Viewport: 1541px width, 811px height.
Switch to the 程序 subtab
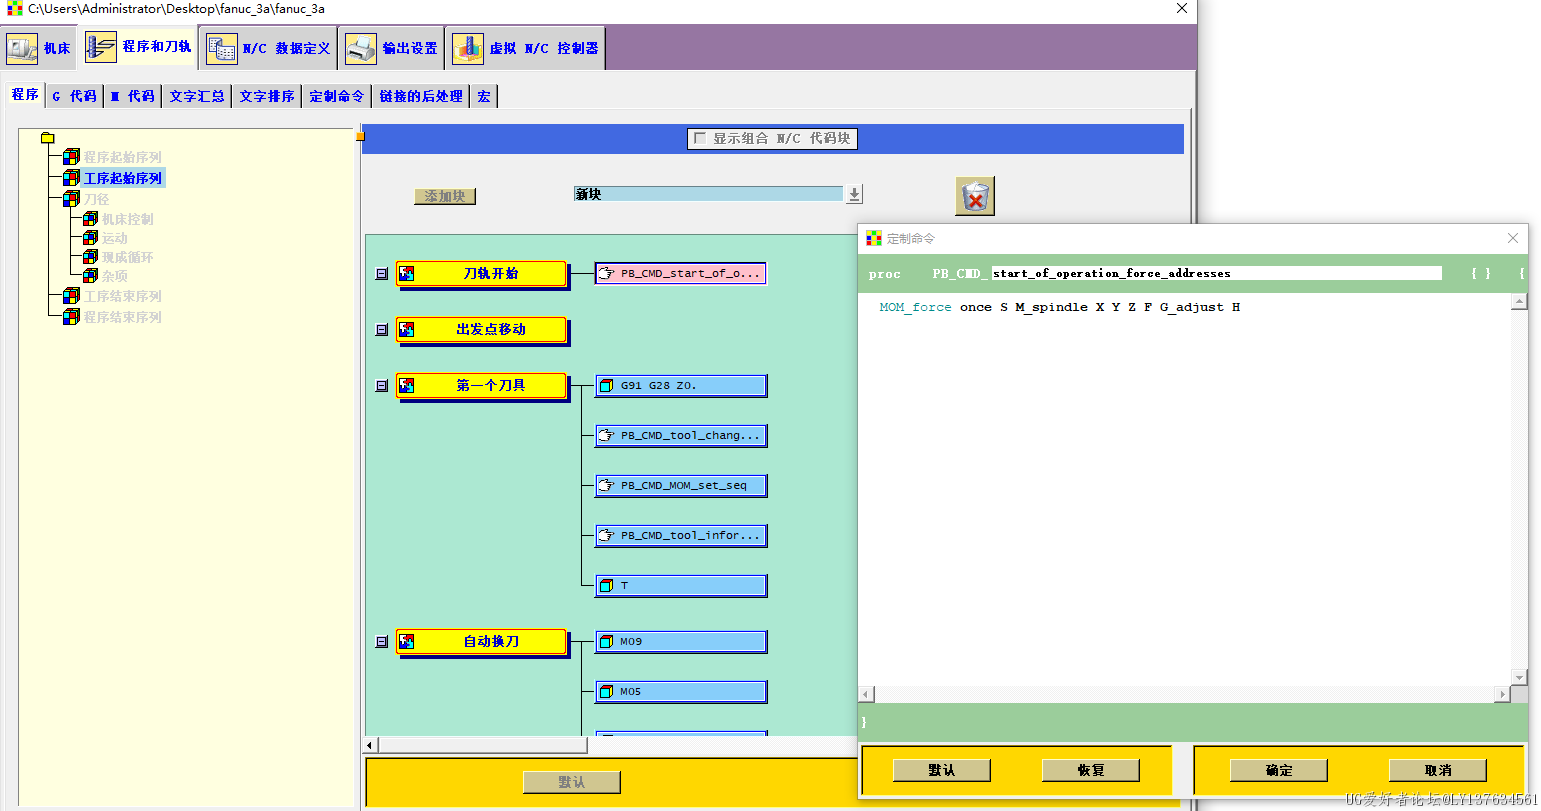(25, 95)
